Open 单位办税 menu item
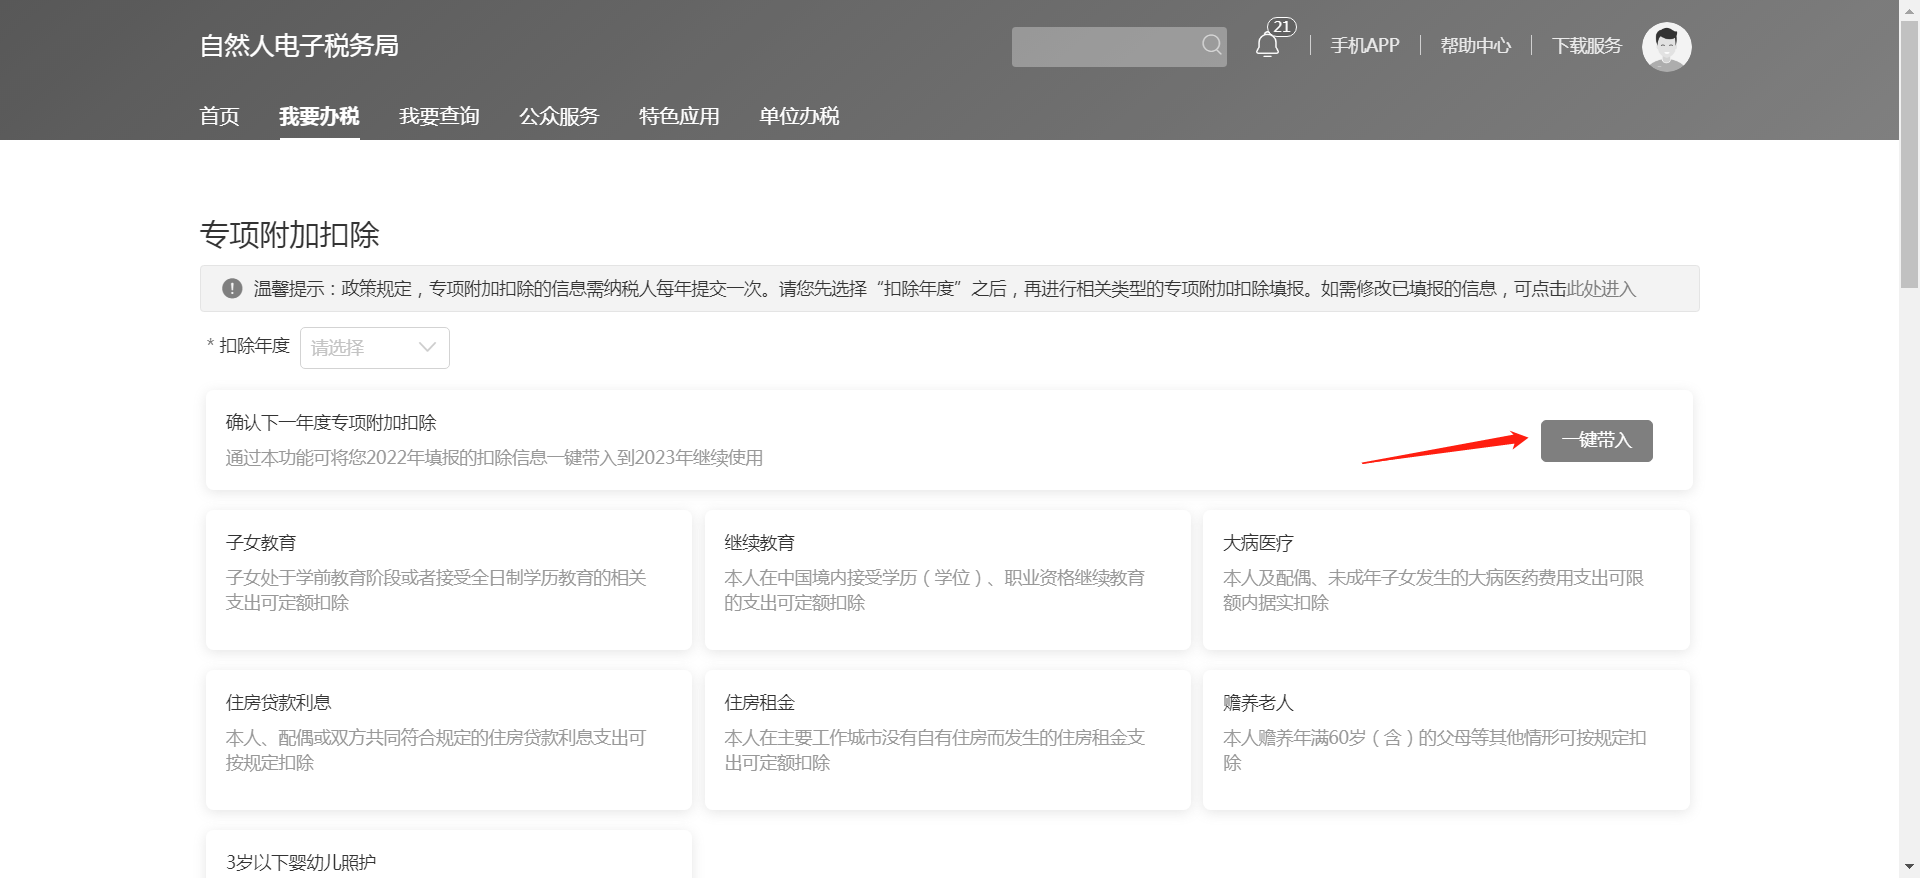Screen dimensions: 1920x878 tap(799, 116)
